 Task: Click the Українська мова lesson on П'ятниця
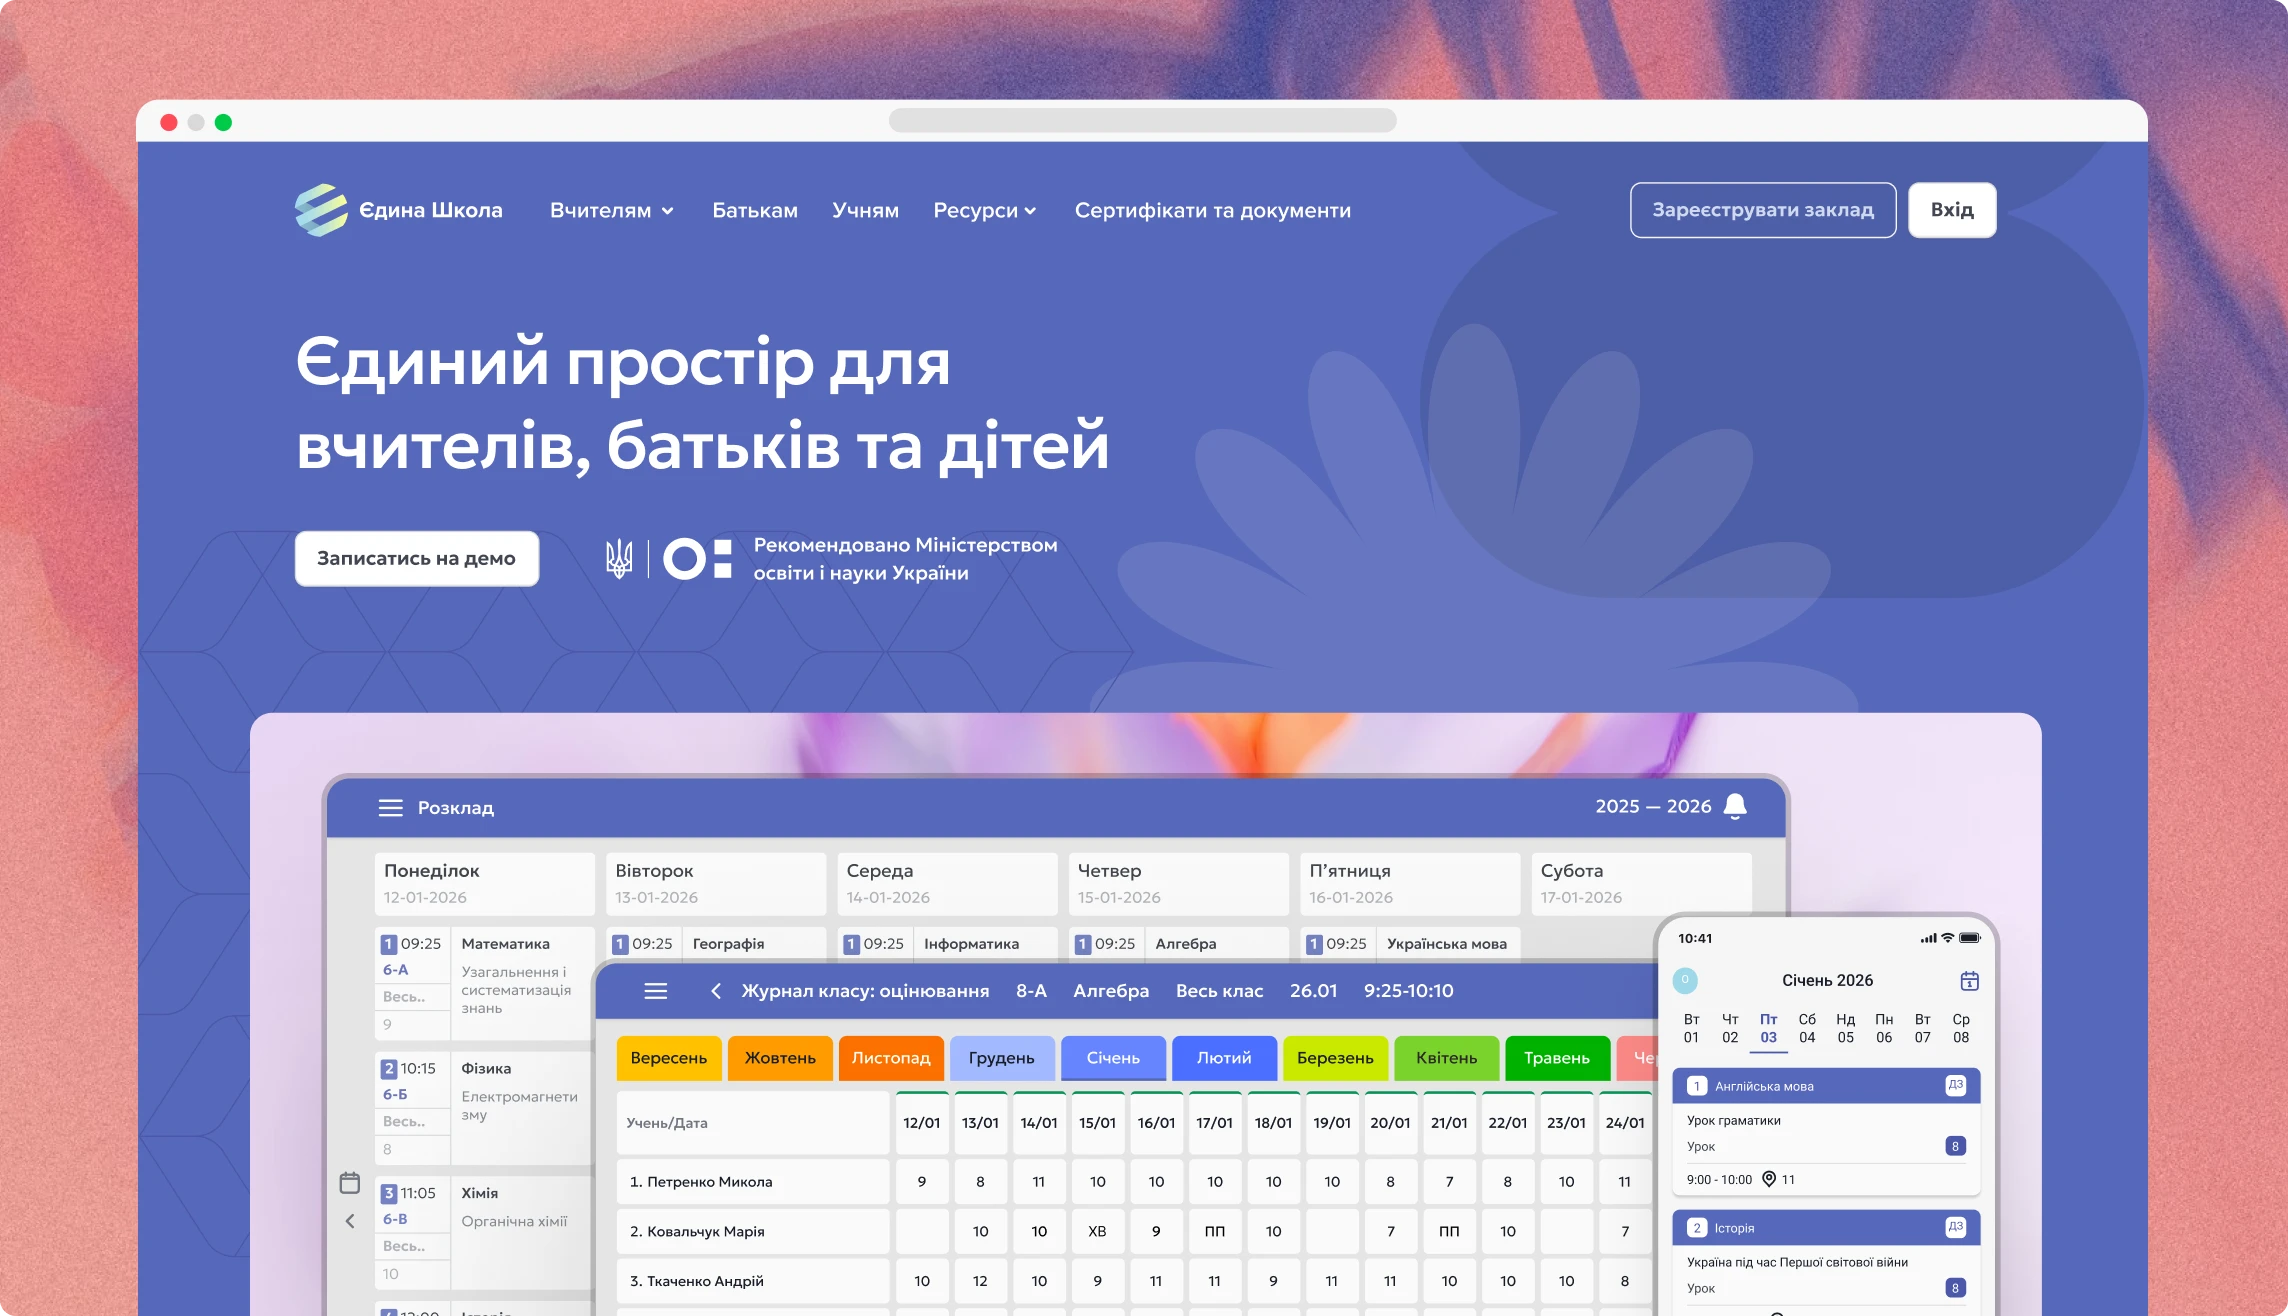(1446, 944)
